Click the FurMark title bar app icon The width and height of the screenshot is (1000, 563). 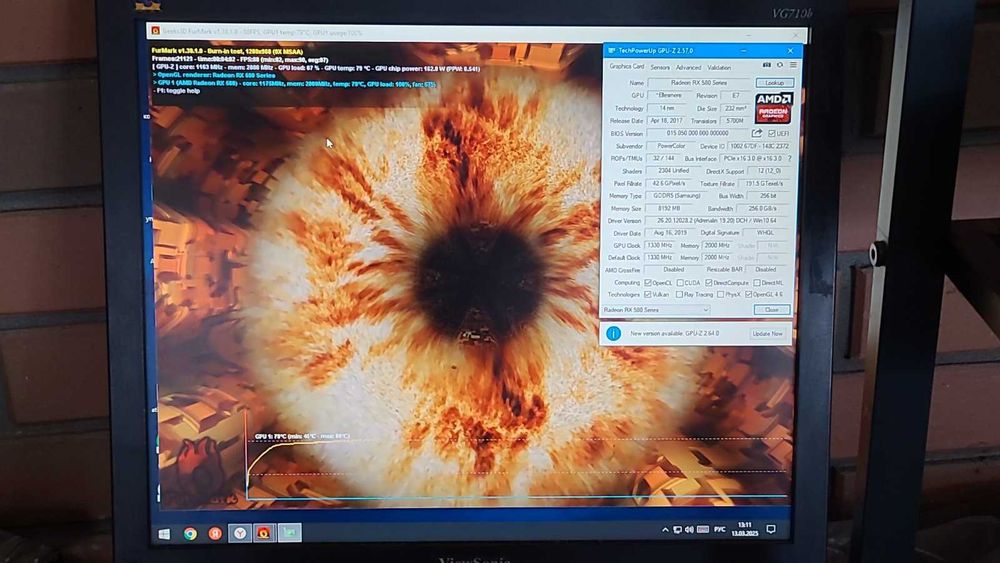coord(155,31)
